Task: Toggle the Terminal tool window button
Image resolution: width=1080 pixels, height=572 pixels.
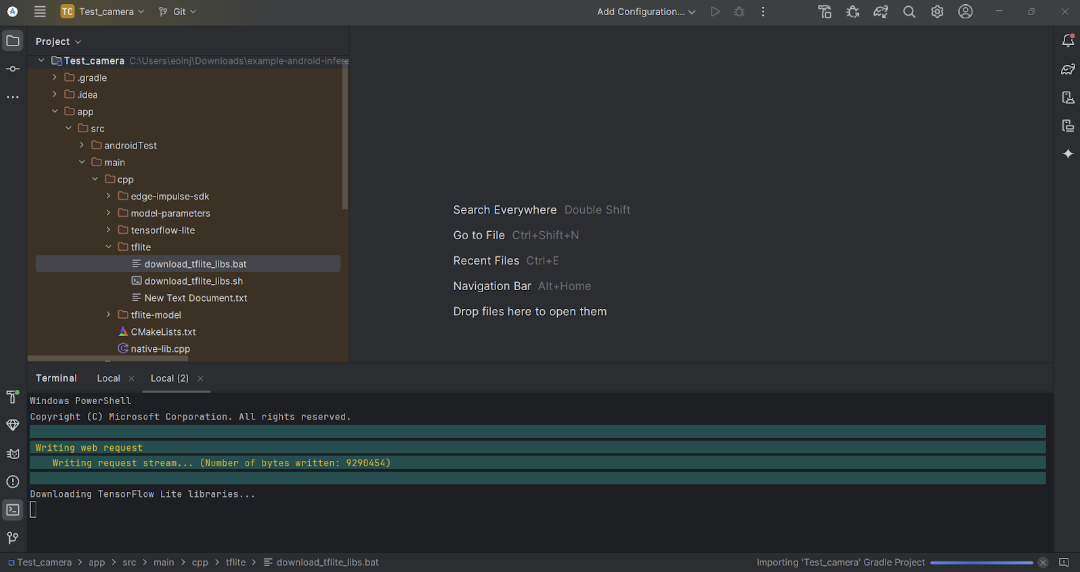Action: point(13,510)
